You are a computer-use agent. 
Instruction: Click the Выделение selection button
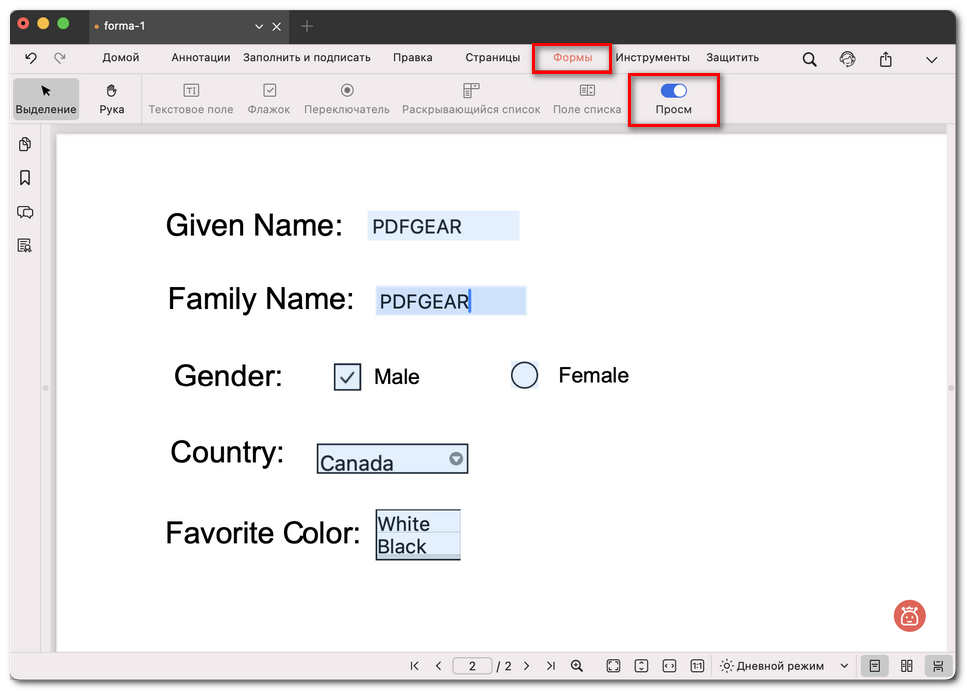point(46,98)
